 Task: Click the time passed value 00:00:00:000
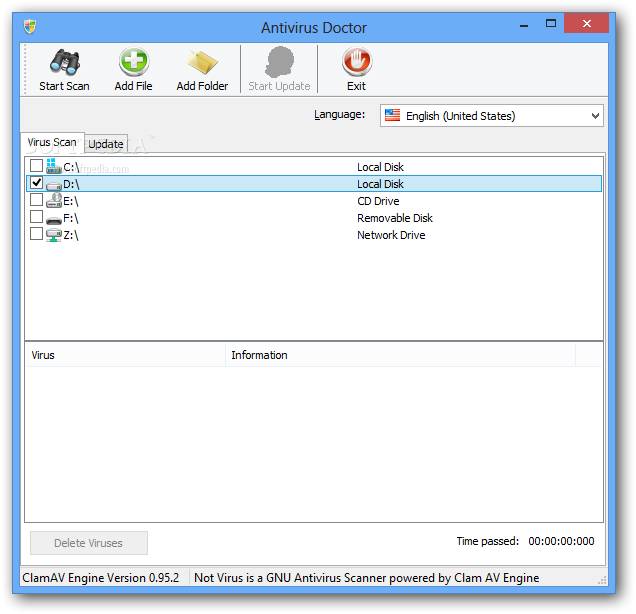pos(561,541)
